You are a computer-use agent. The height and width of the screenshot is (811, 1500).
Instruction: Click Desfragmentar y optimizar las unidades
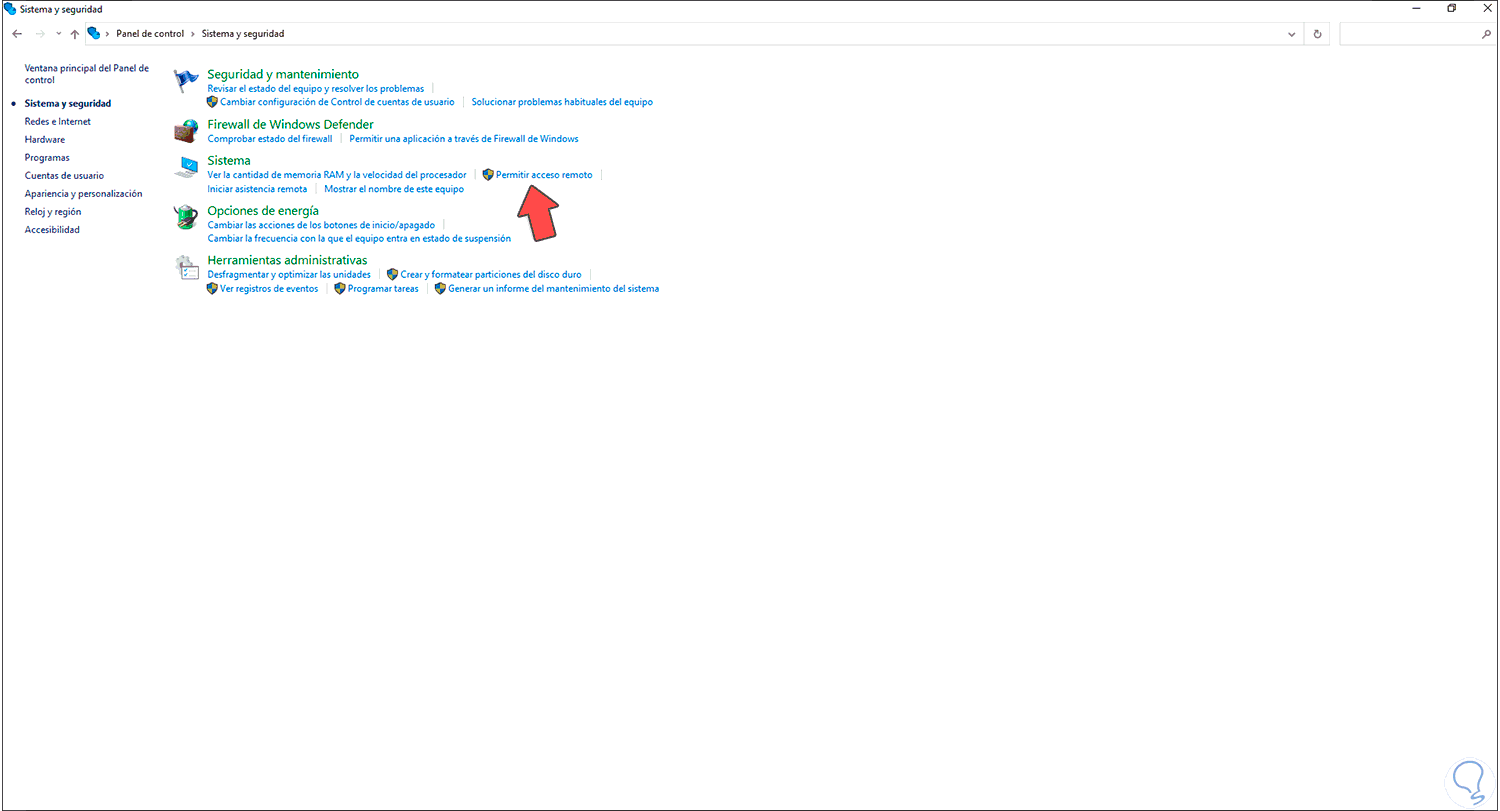pos(289,274)
